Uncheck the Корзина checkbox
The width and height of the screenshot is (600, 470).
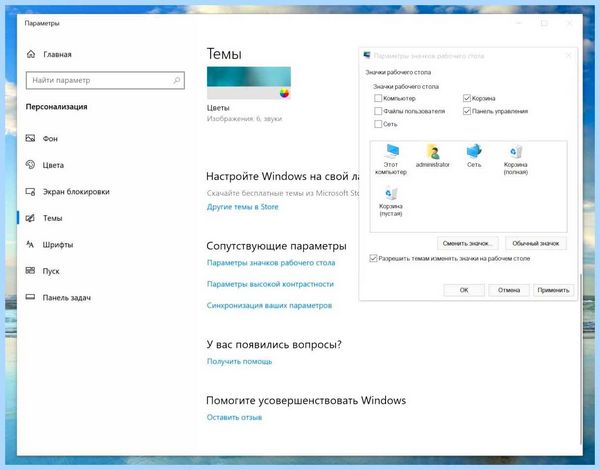[466, 98]
